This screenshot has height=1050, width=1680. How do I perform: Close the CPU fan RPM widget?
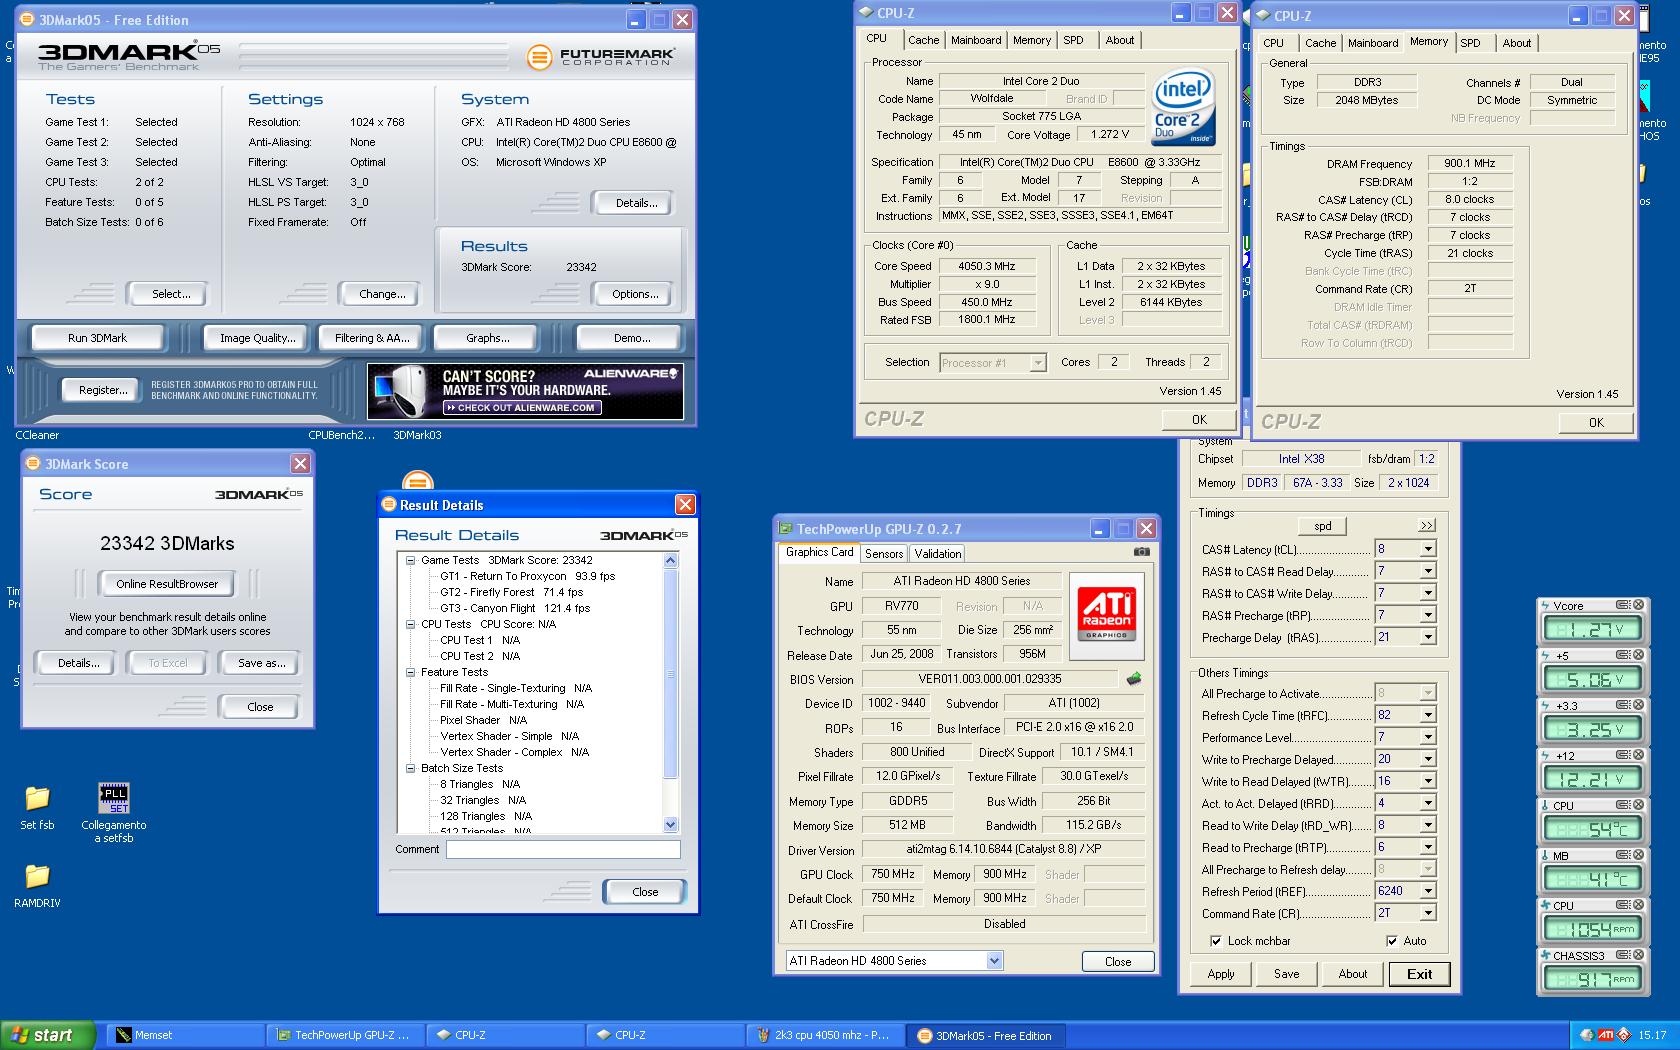point(1639,905)
